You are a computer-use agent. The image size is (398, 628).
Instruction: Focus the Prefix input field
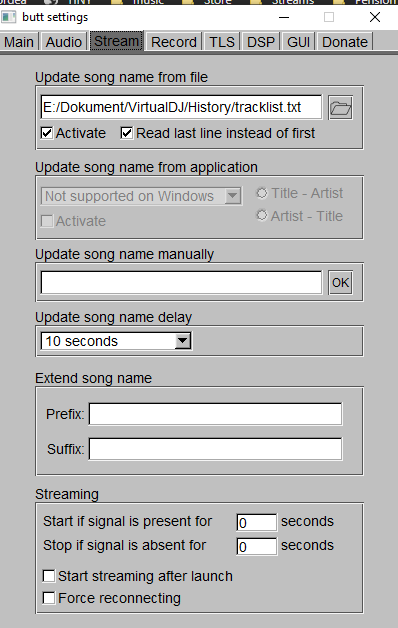[215, 414]
